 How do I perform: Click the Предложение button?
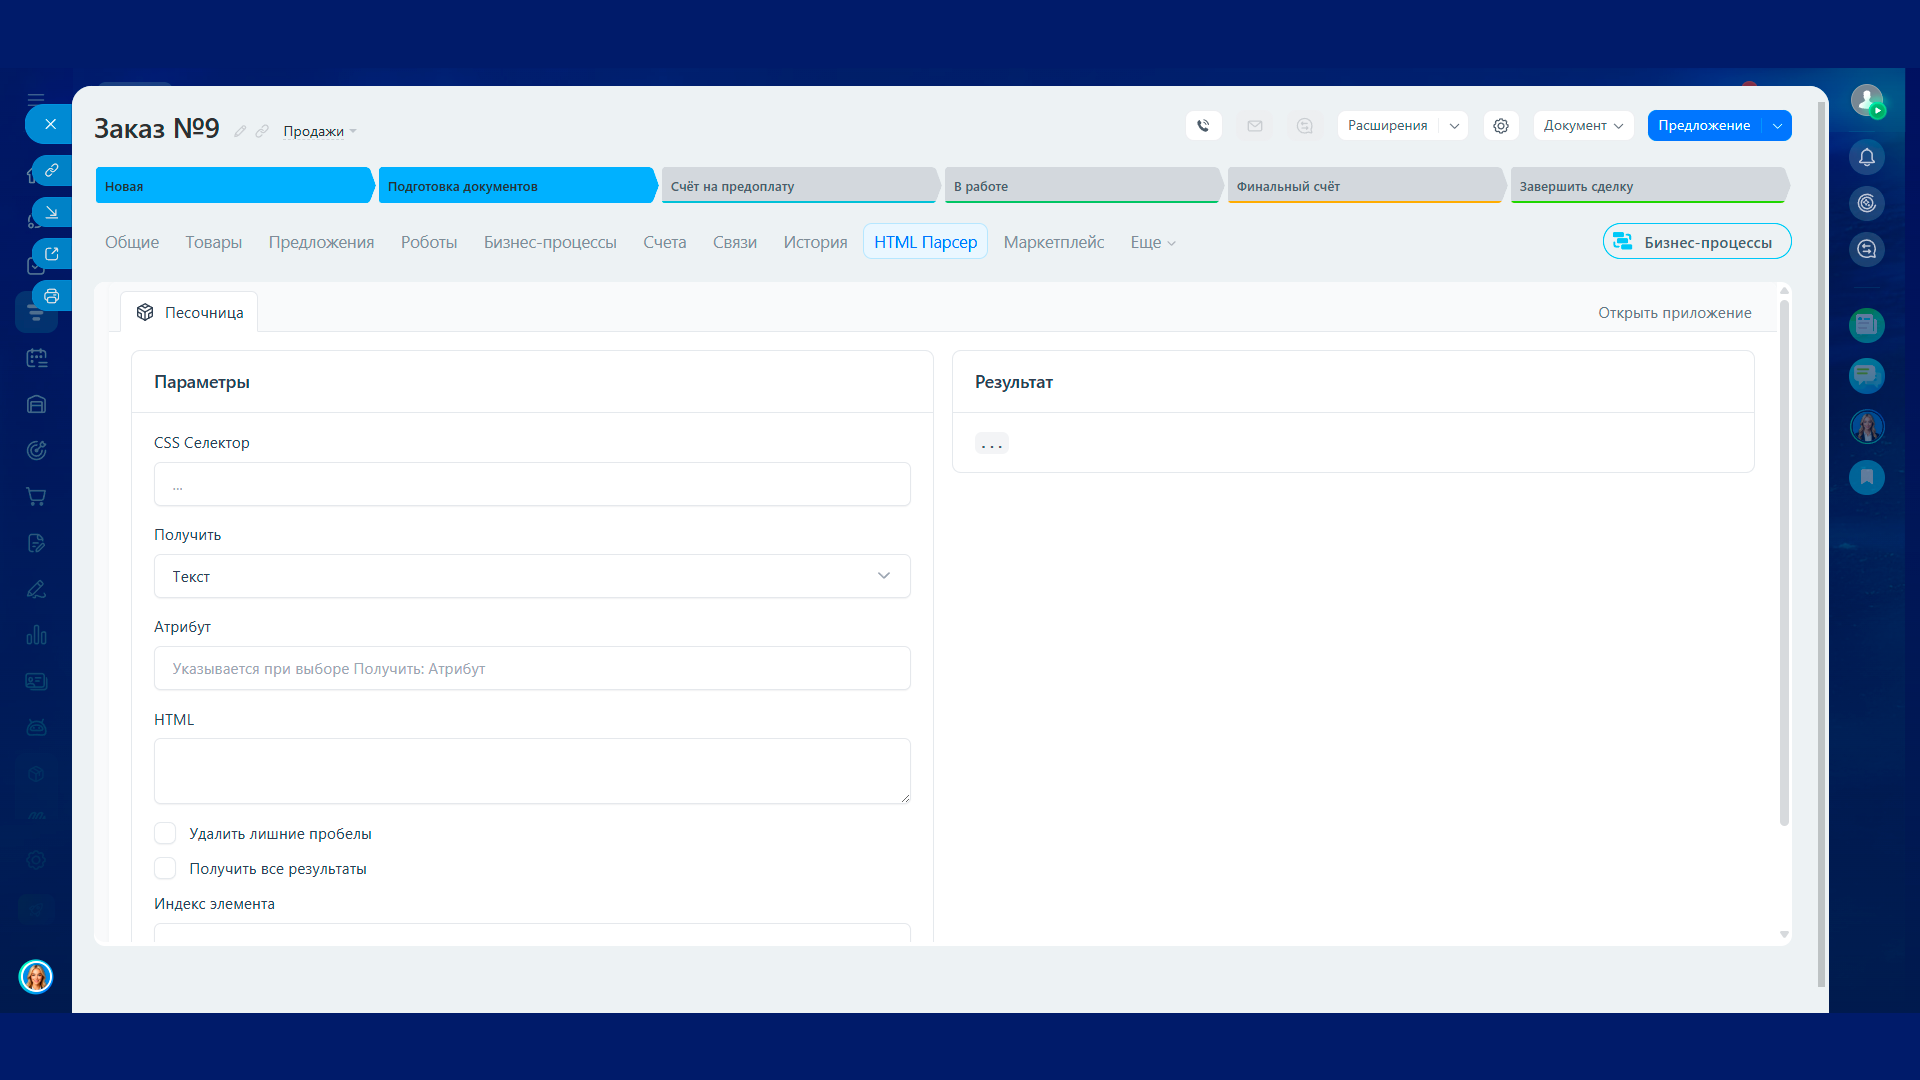coord(1704,126)
